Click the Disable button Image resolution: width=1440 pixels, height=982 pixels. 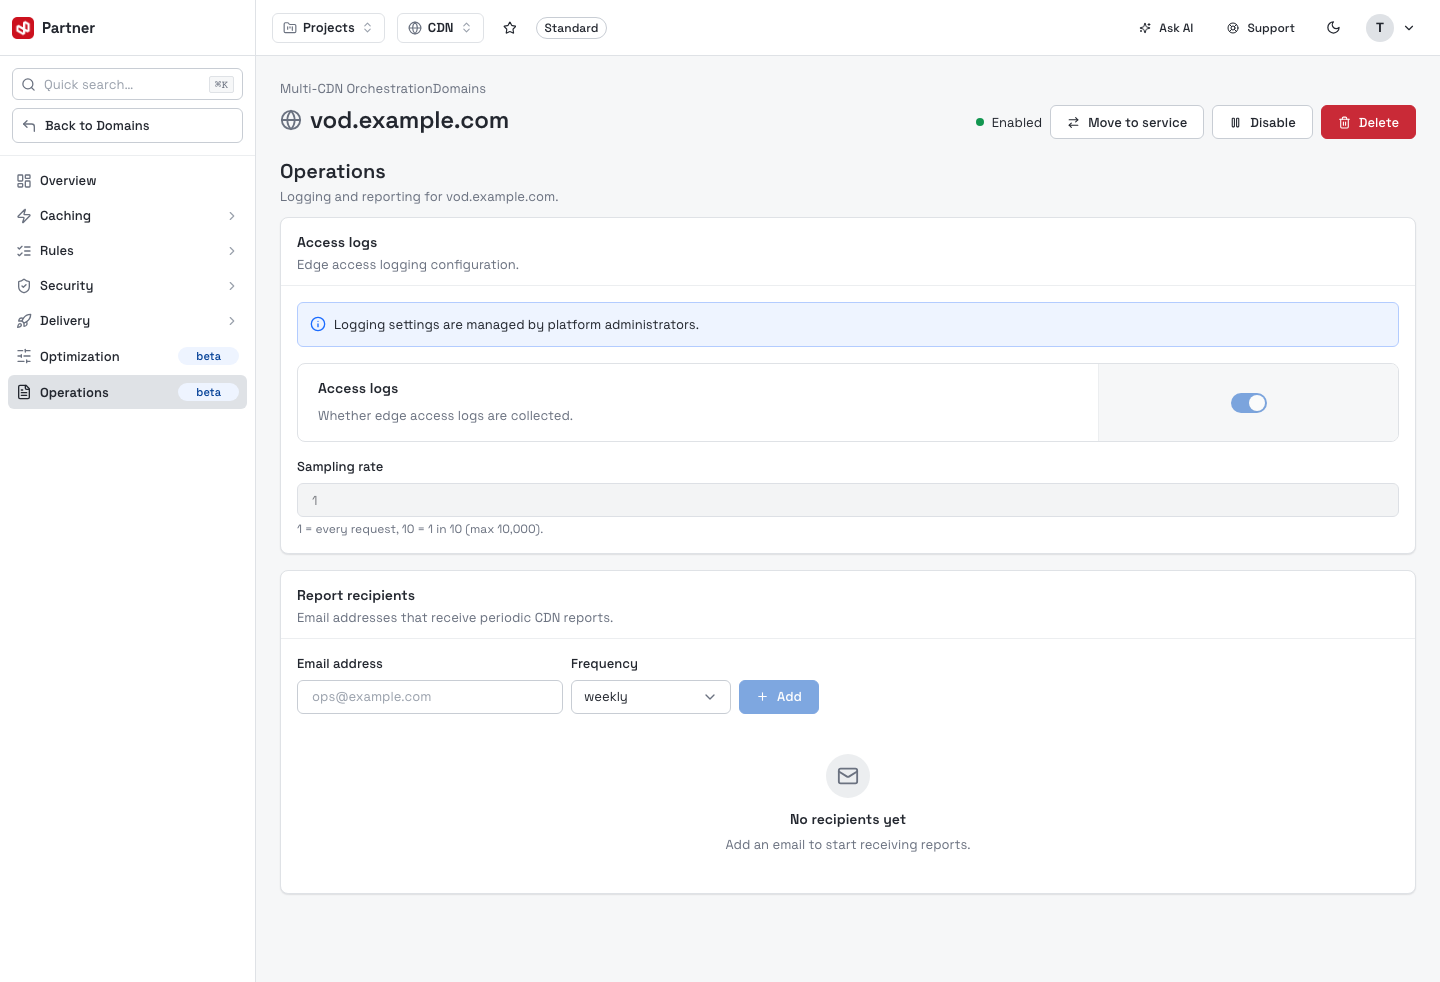point(1262,122)
